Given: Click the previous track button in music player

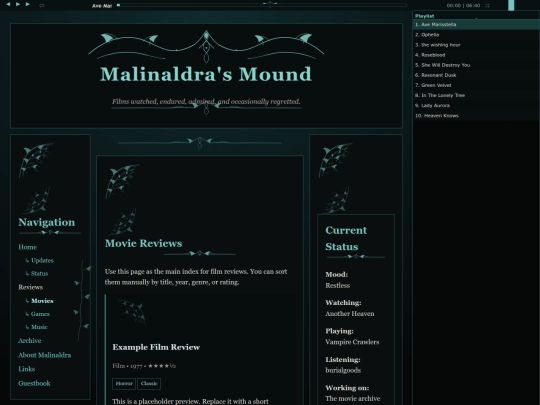Looking at the screenshot, I should point(8,4).
